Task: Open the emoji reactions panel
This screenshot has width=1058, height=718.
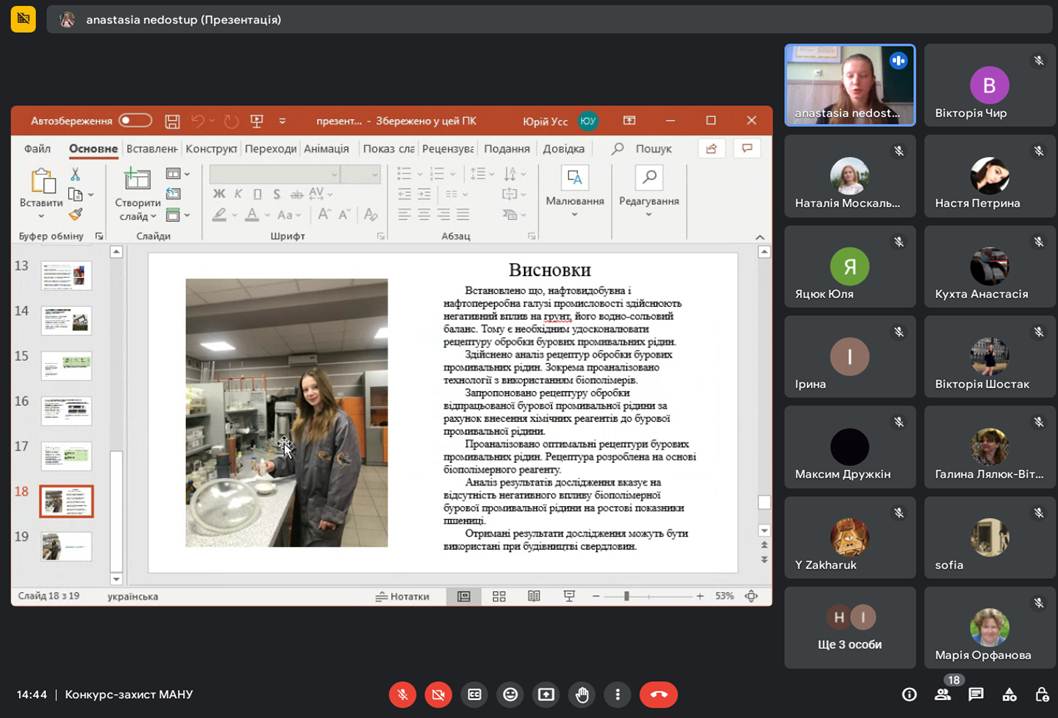Action: click(510, 694)
